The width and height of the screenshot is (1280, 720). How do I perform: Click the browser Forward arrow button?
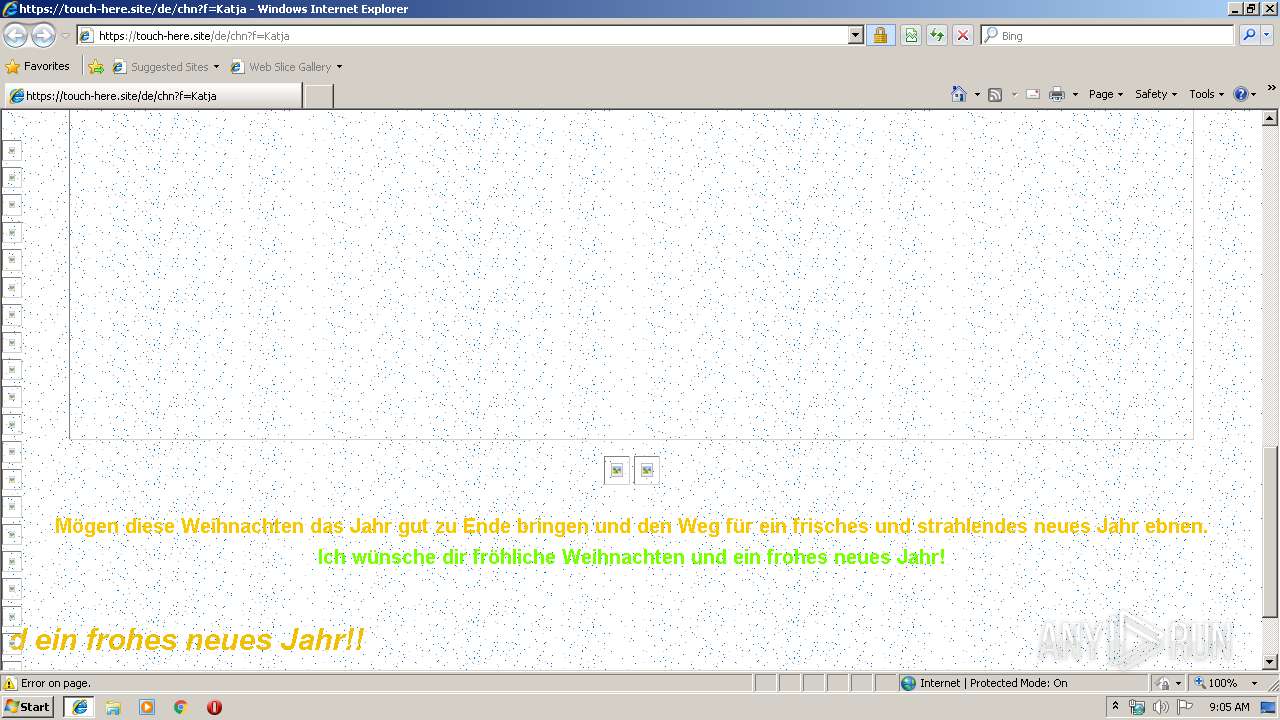(43, 35)
